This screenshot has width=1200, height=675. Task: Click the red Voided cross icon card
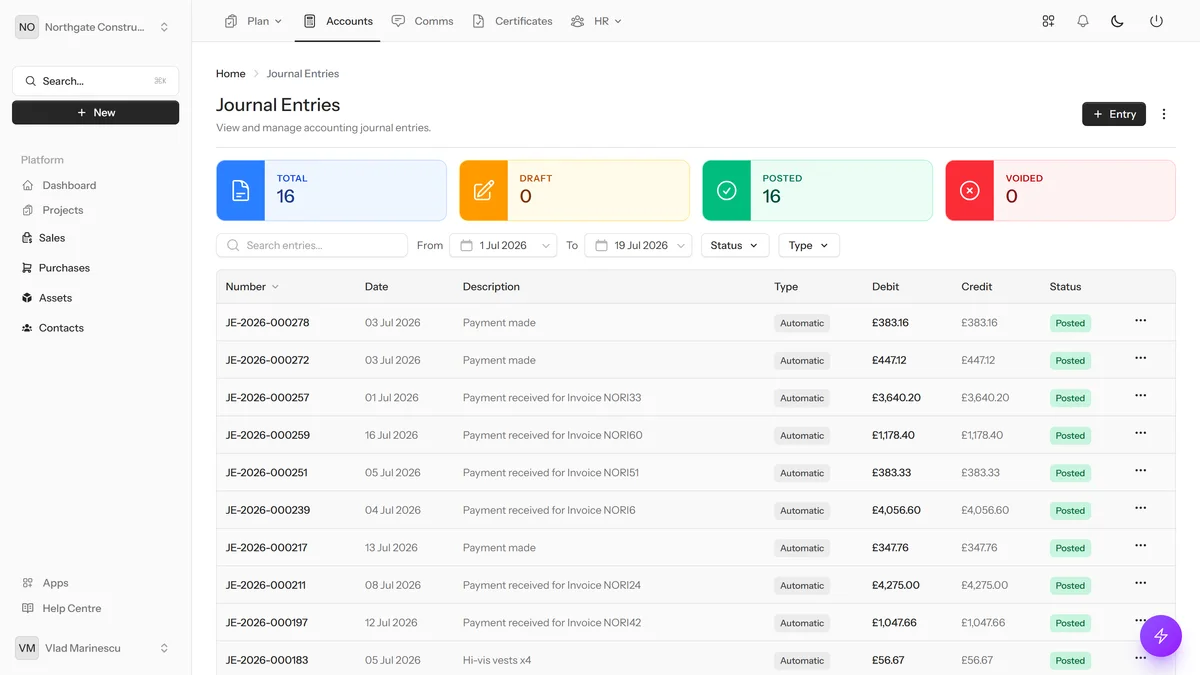(x=970, y=190)
